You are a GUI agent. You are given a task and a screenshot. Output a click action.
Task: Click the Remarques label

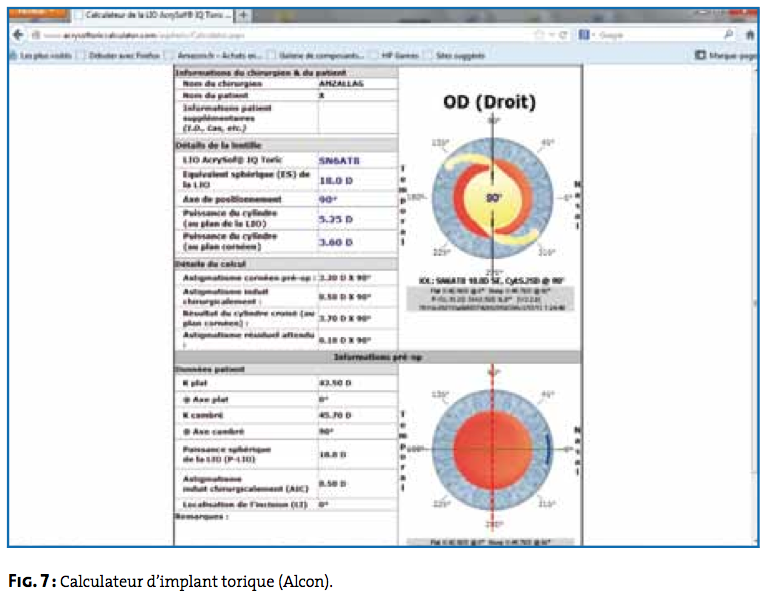[201, 516]
